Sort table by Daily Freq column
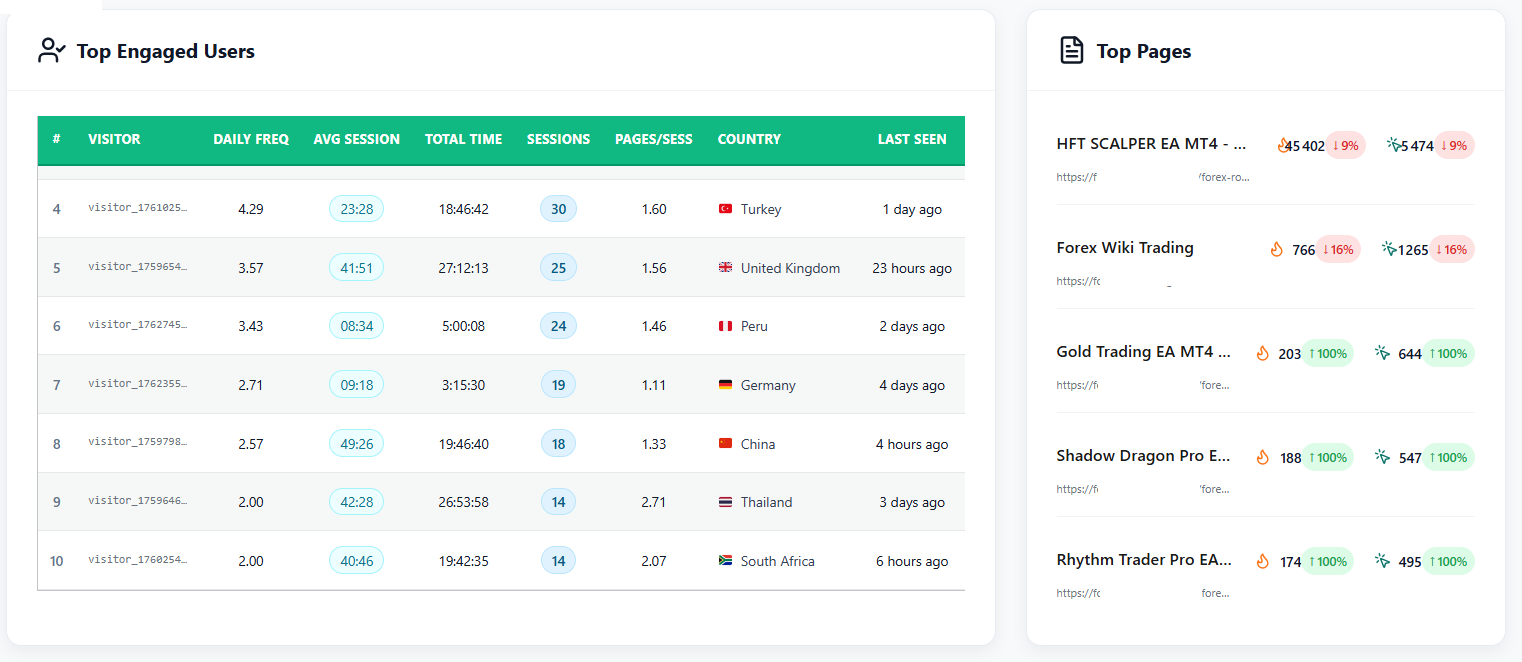 (x=251, y=140)
